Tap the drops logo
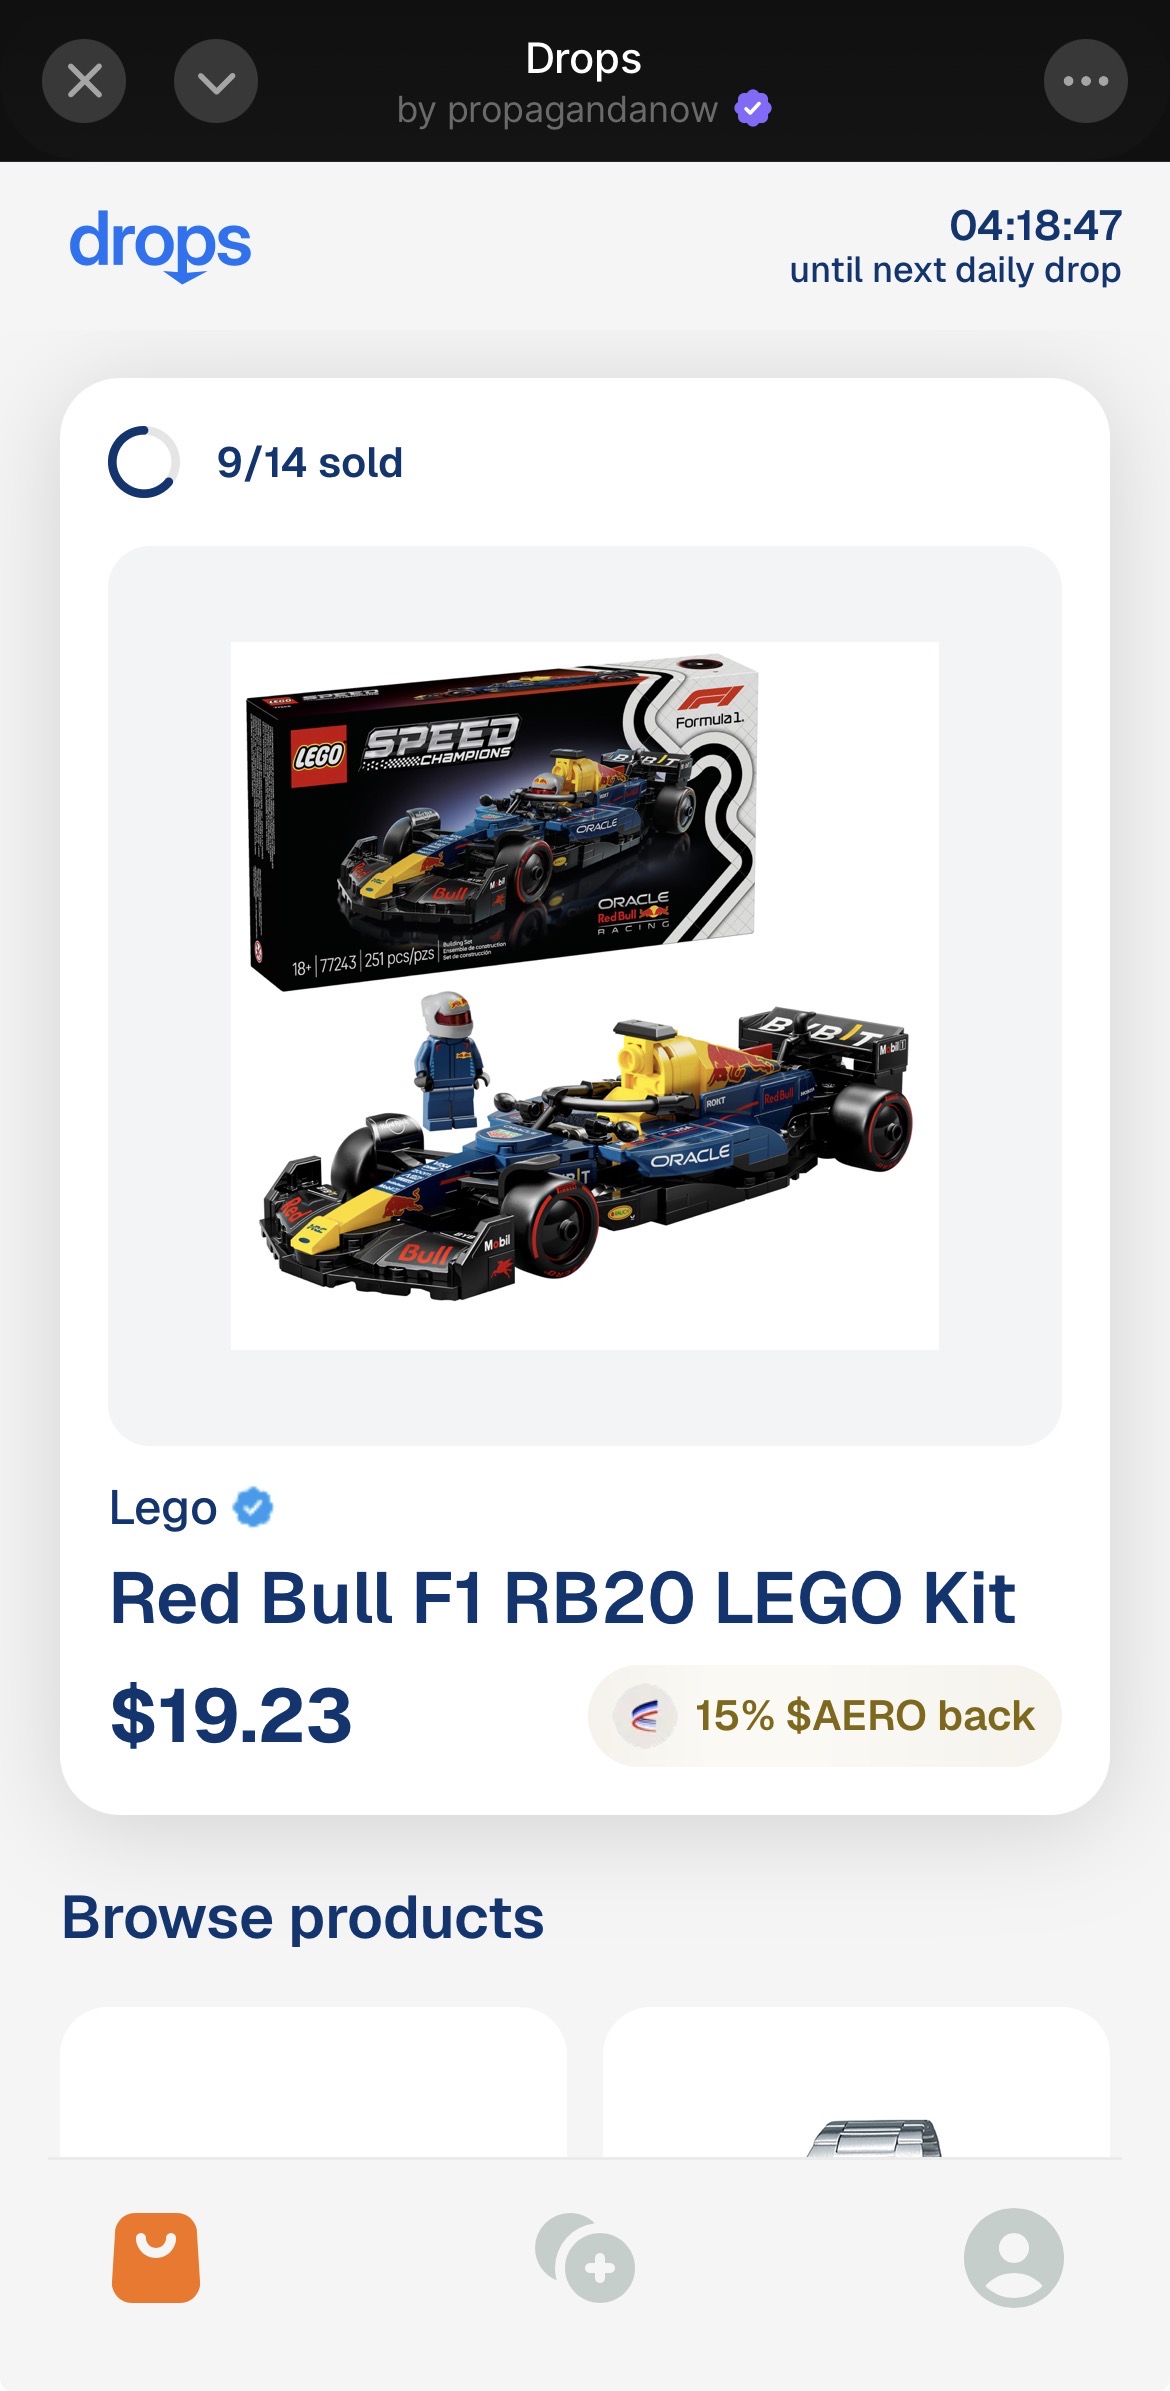This screenshot has width=1170, height=2391. click(160, 245)
